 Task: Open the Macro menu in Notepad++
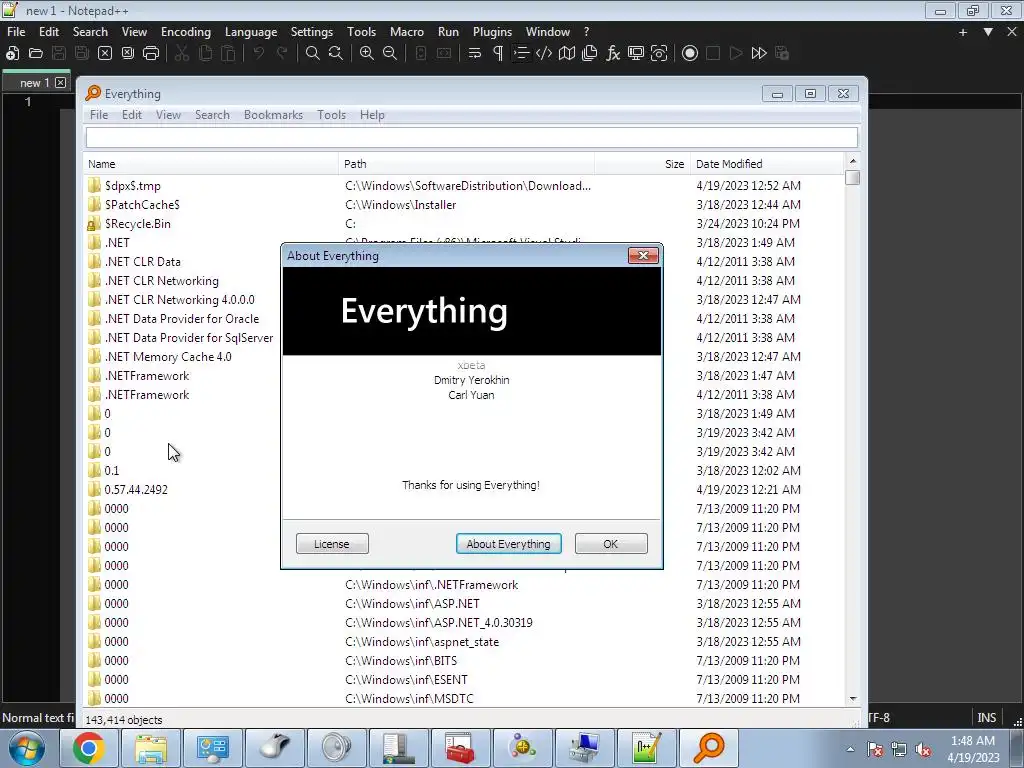coord(407,31)
